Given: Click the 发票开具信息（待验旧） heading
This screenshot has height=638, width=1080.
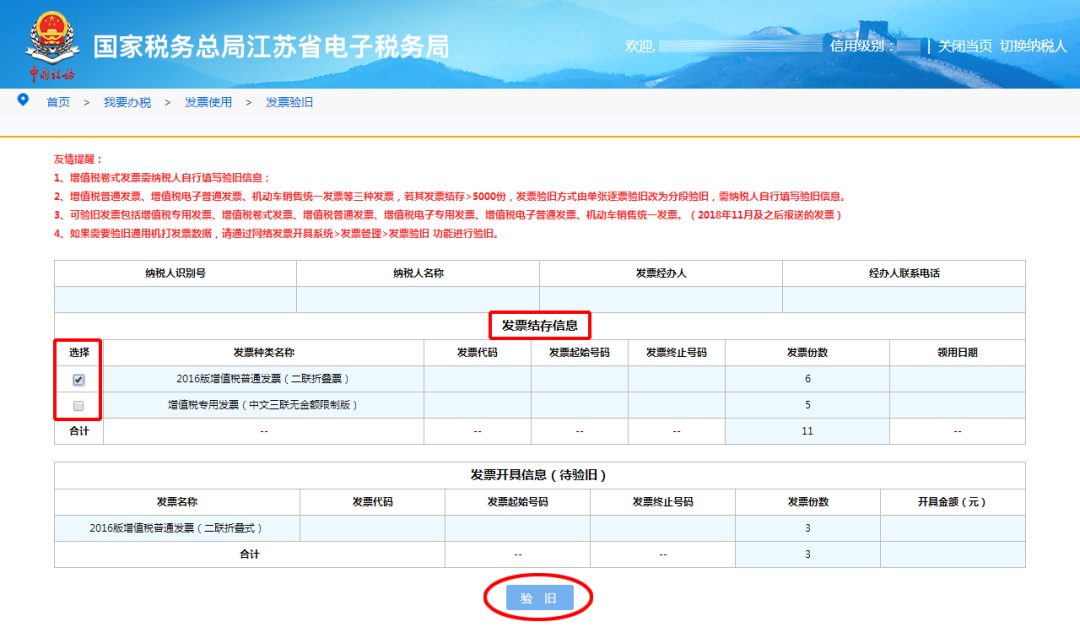Looking at the screenshot, I should point(539,475).
